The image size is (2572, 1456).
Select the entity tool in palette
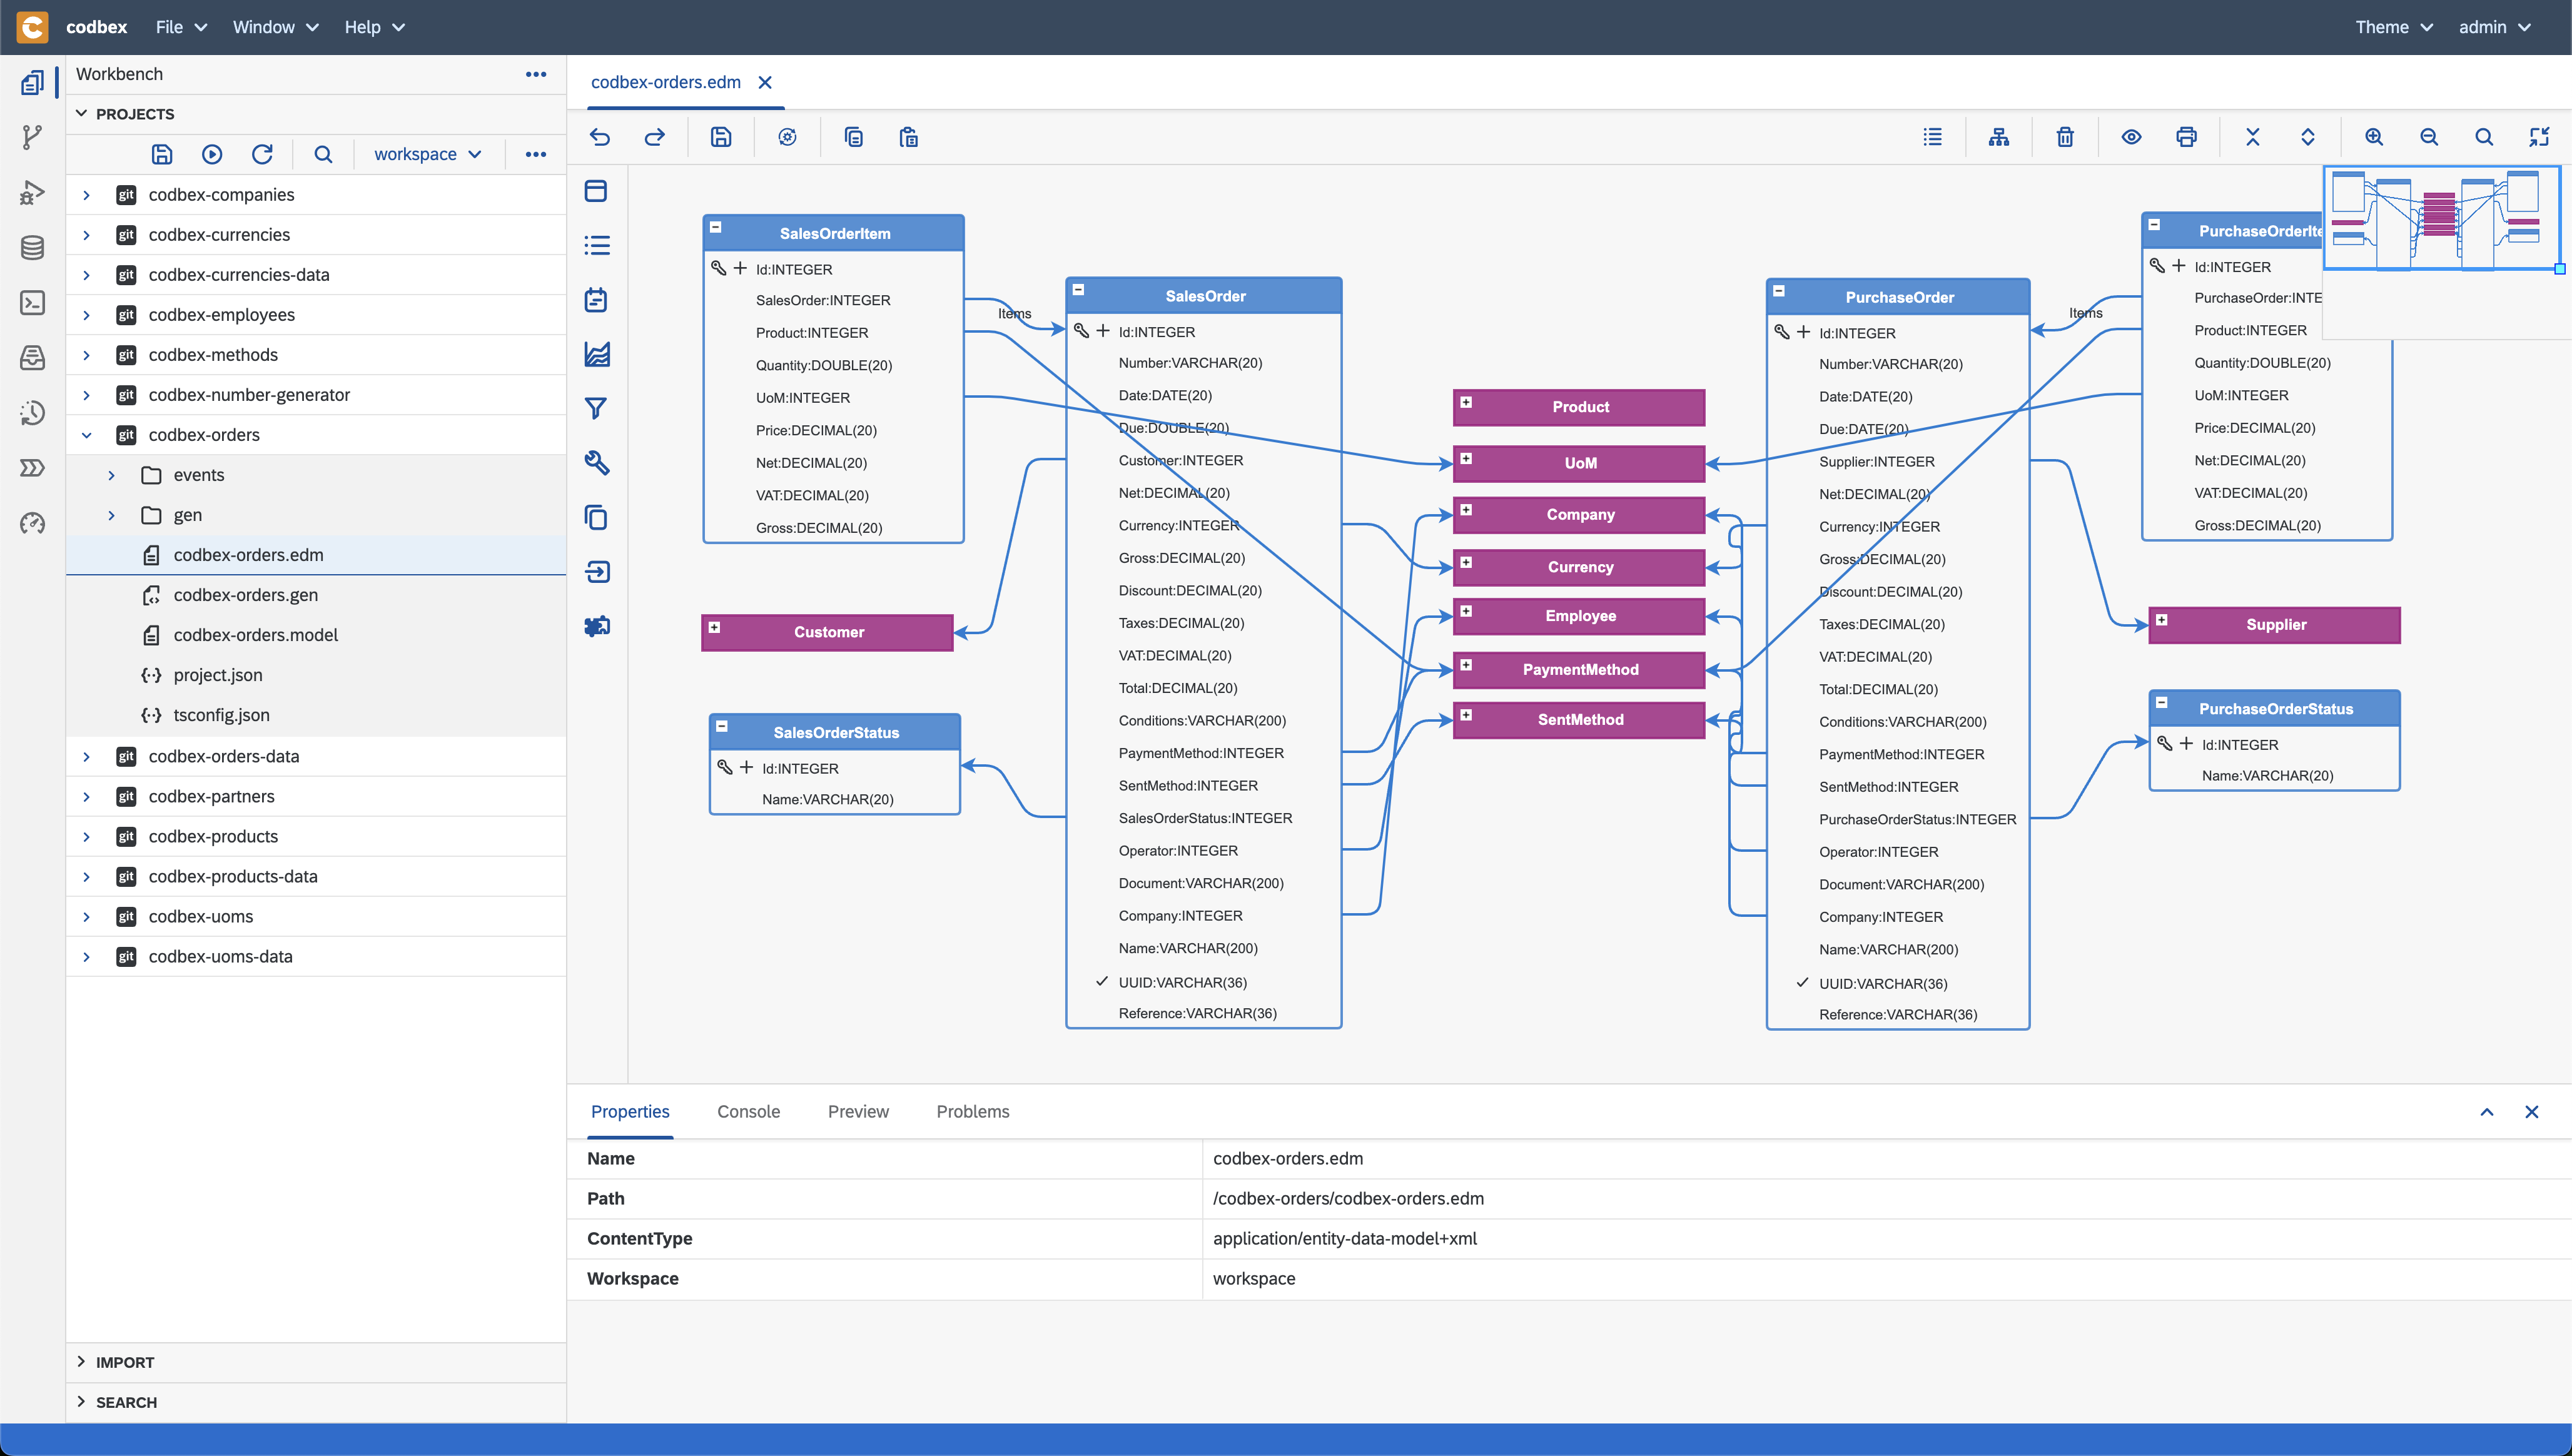596,191
